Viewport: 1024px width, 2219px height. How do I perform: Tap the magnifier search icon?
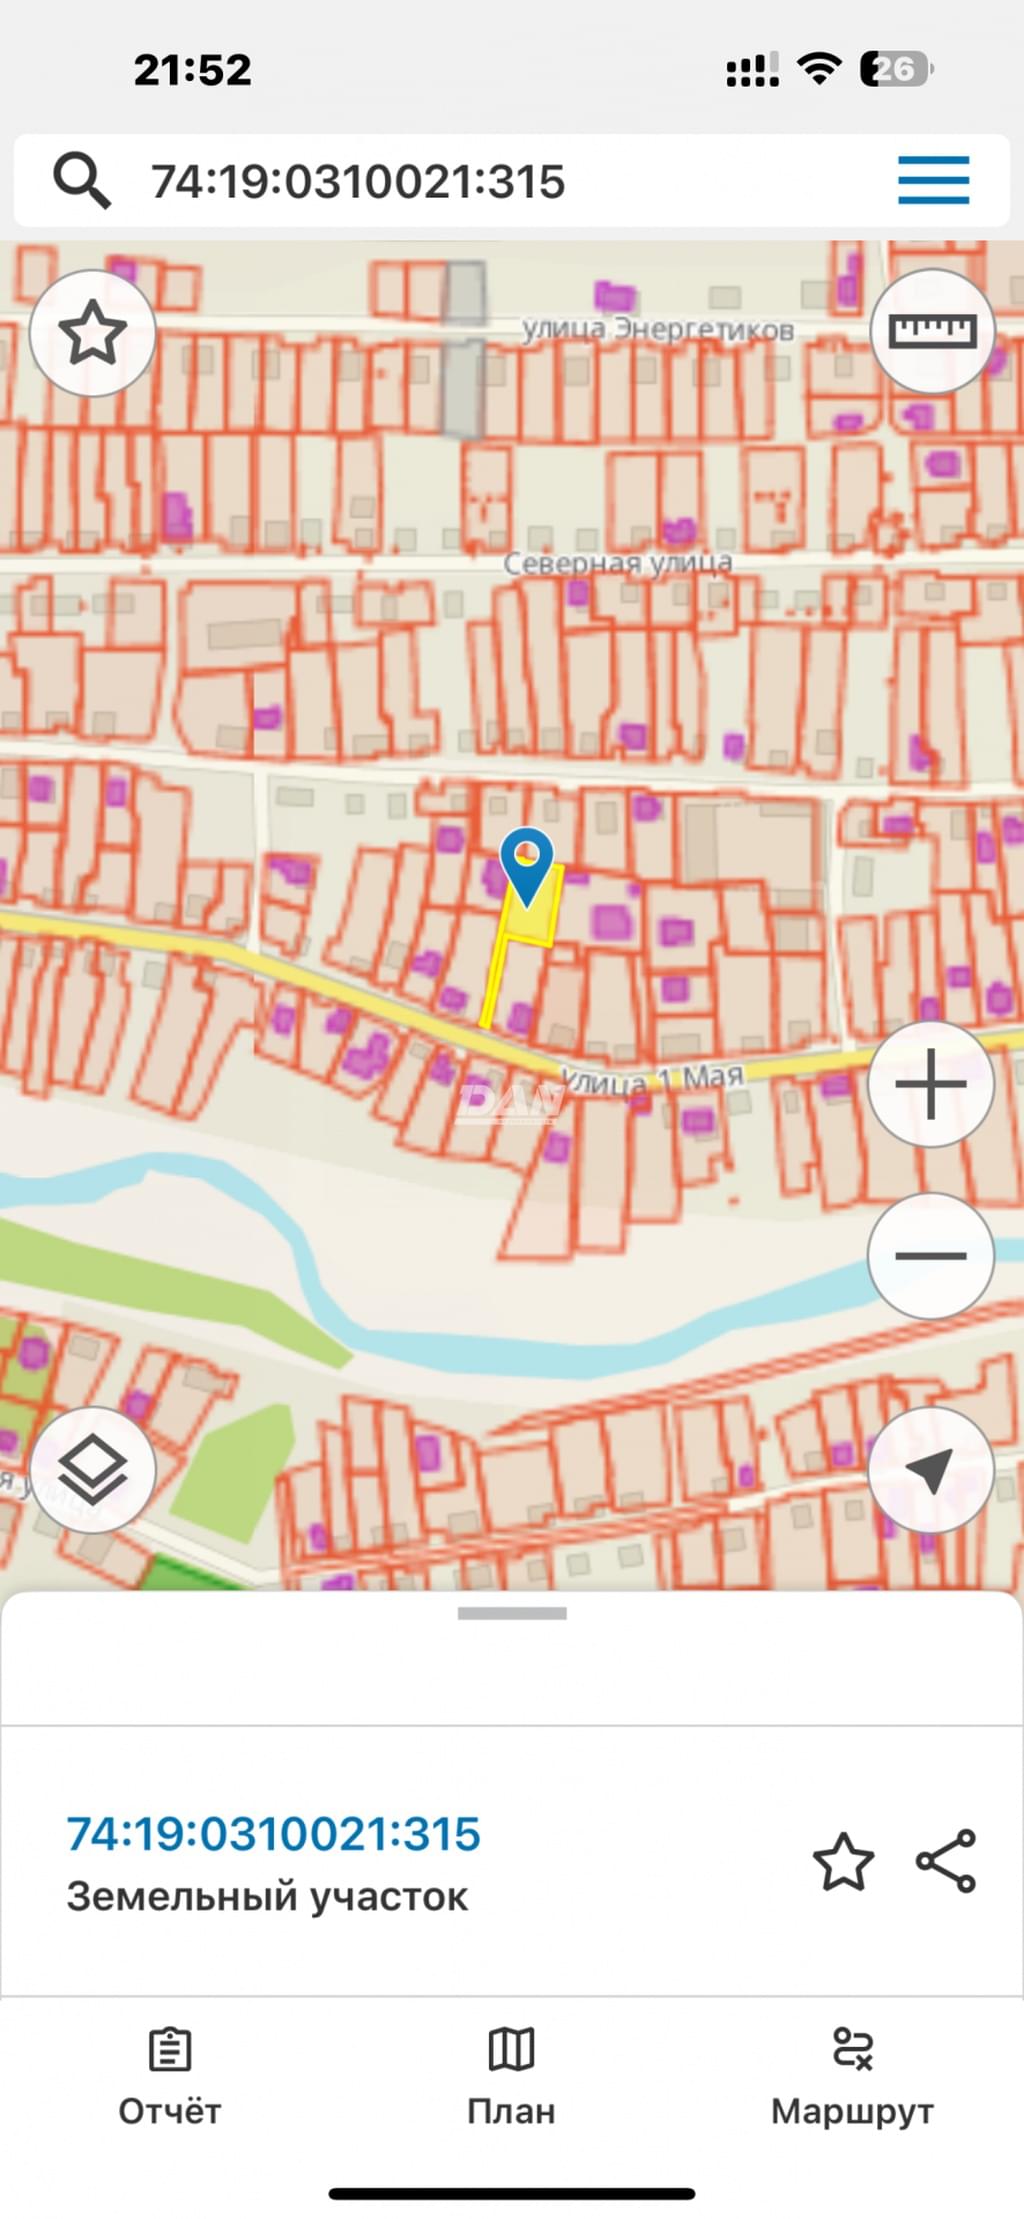click(x=82, y=180)
